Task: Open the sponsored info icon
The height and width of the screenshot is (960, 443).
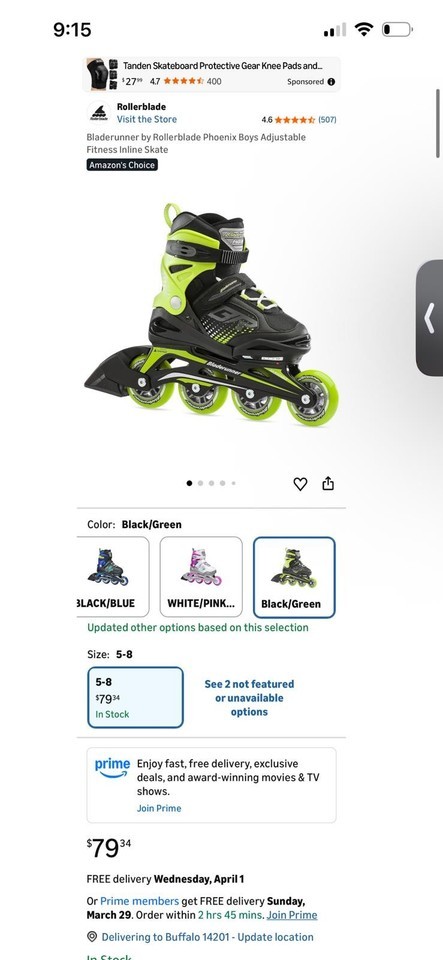Action: pyautogui.click(x=331, y=81)
